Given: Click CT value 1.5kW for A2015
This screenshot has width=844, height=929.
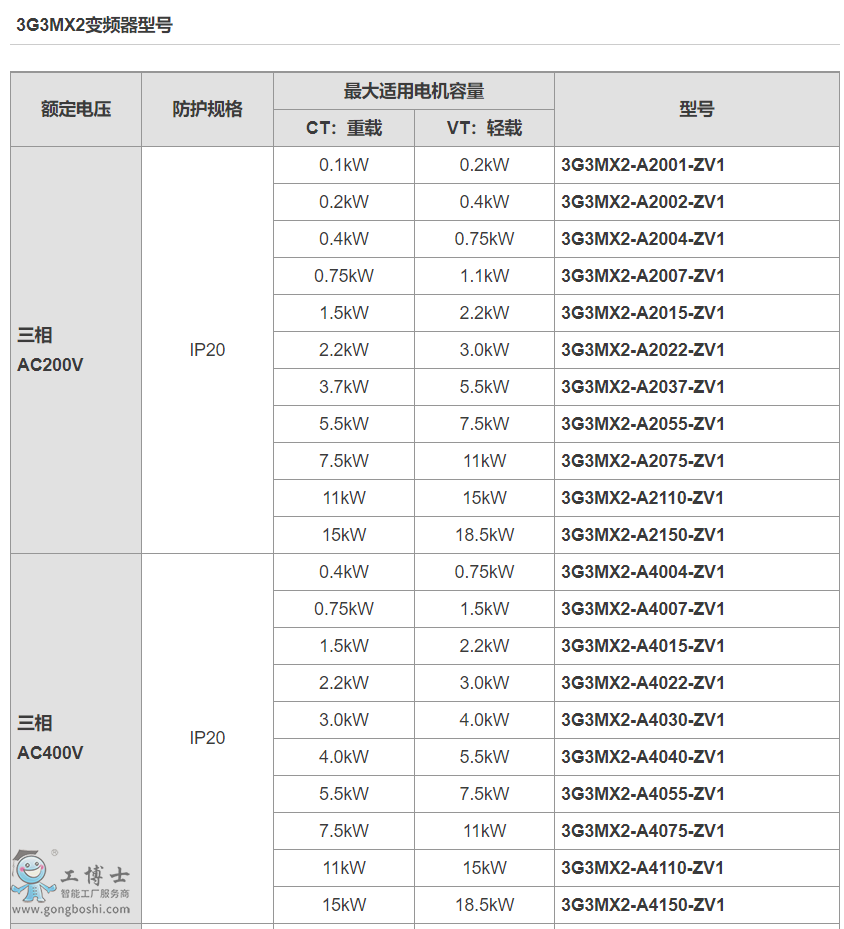Looking at the screenshot, I should click(344, 313).
